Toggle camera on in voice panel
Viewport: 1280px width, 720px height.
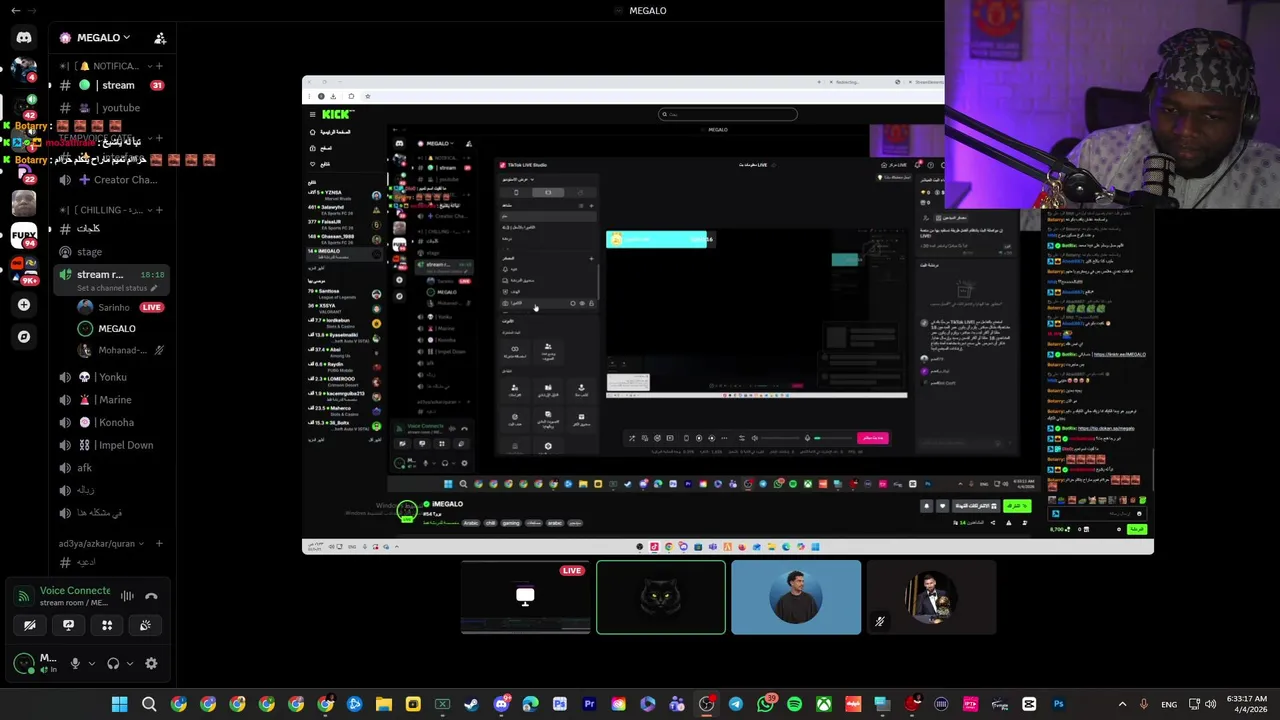(29, 625)
